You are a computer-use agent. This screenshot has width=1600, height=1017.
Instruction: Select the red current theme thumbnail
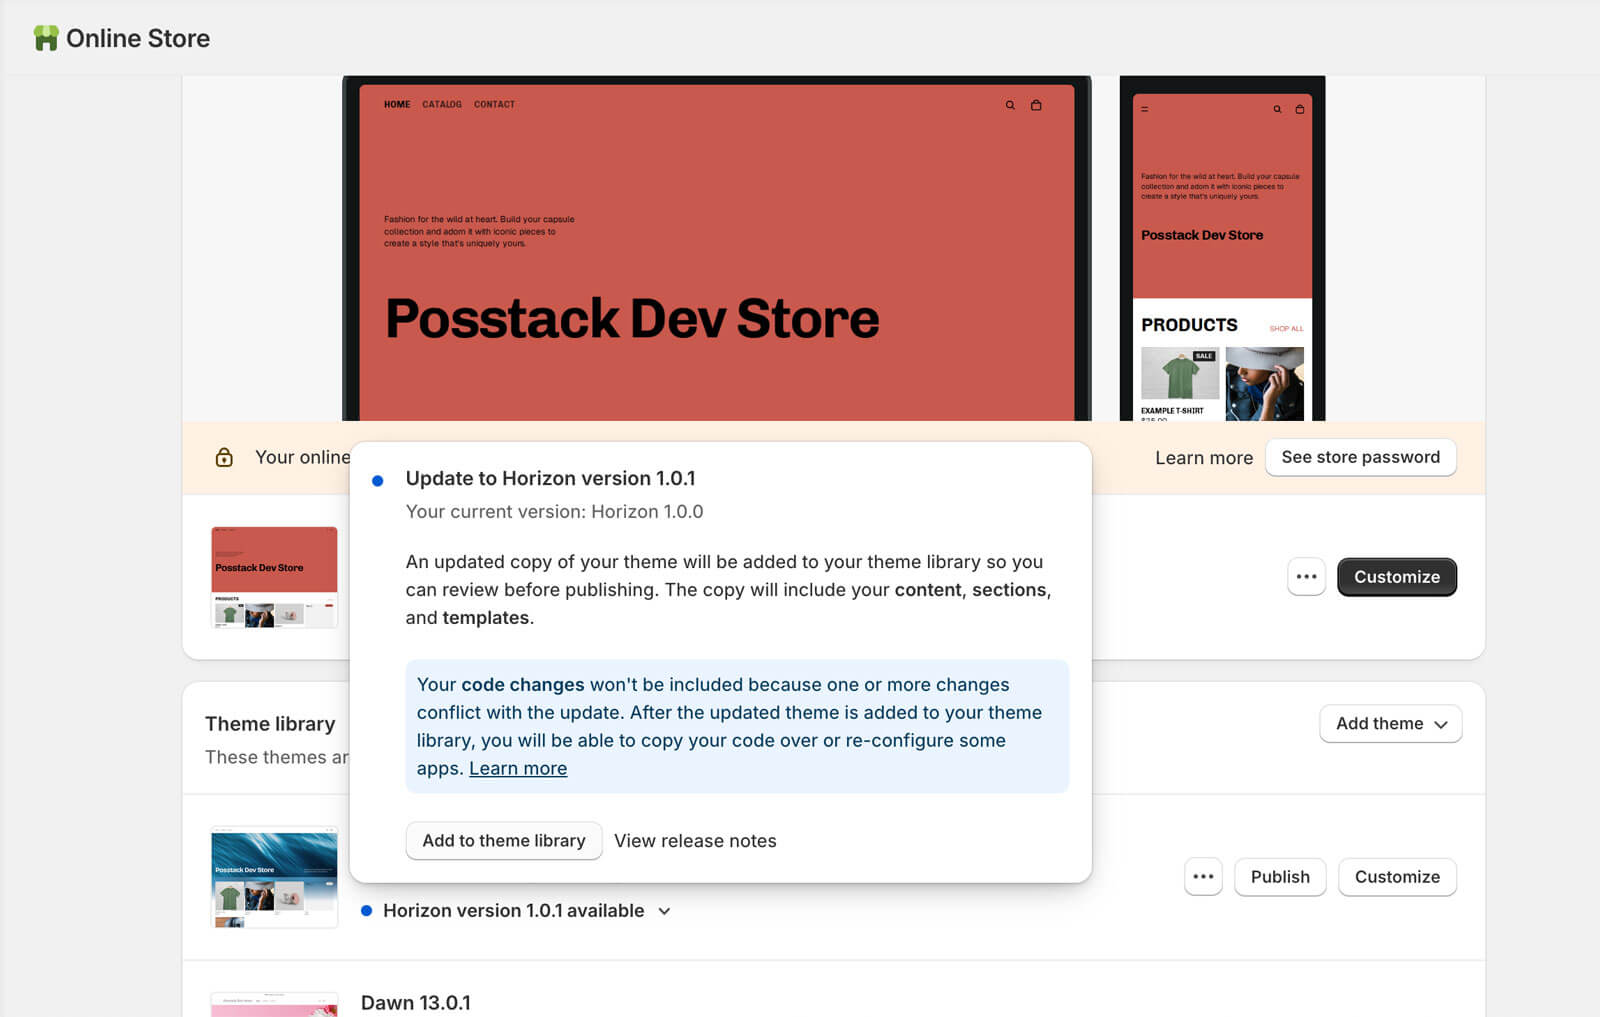click(x=274, y=577)
